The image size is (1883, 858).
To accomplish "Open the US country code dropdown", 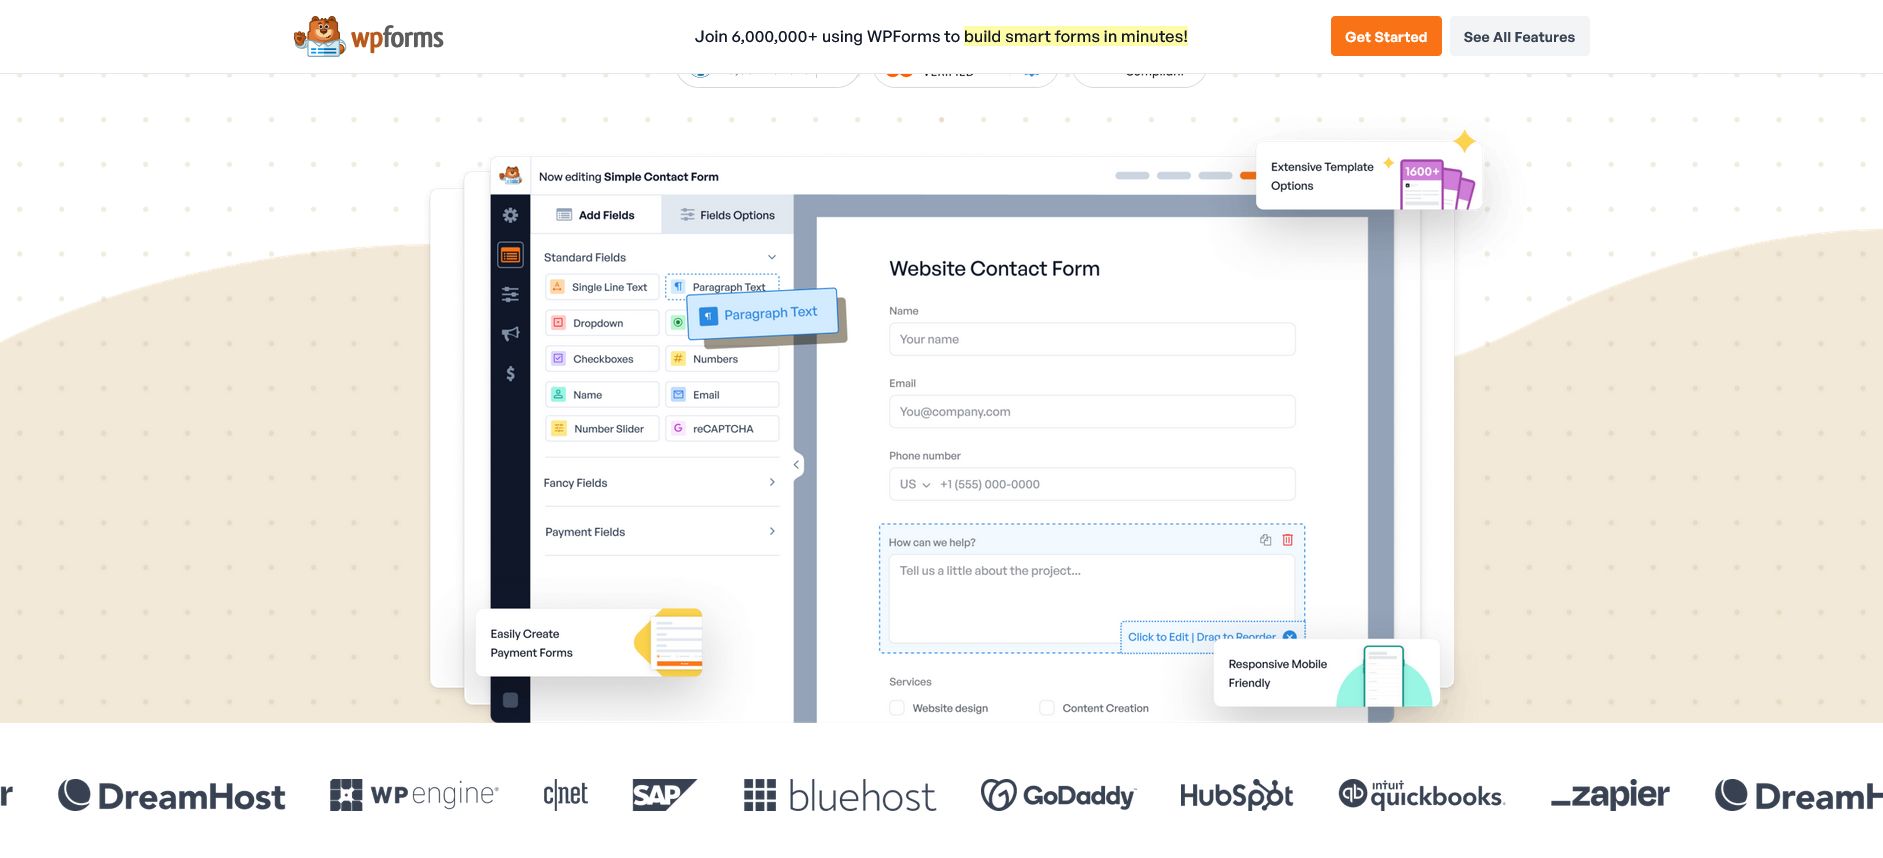I will tap(914, 484).
